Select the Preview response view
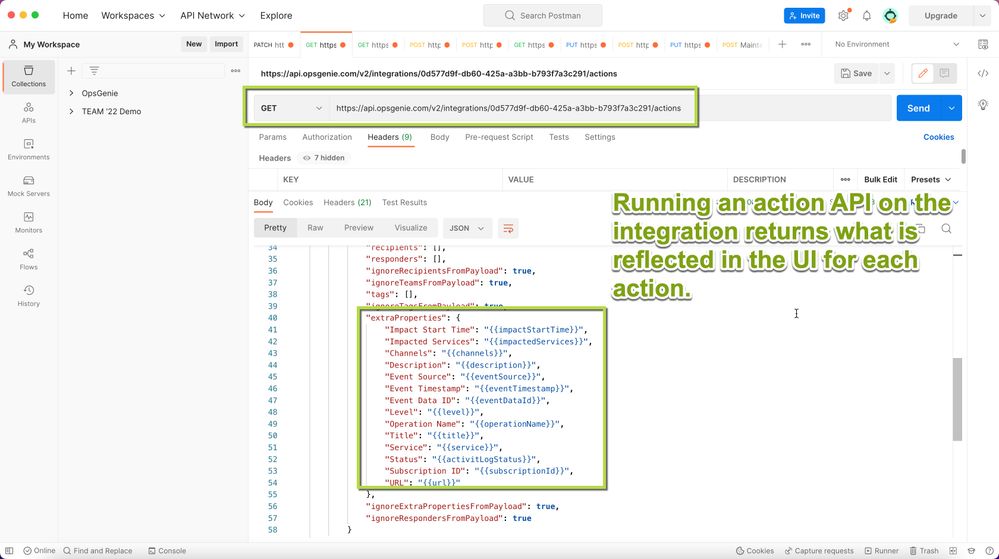Viewport: 999px width, 559px height. (359, 228)
